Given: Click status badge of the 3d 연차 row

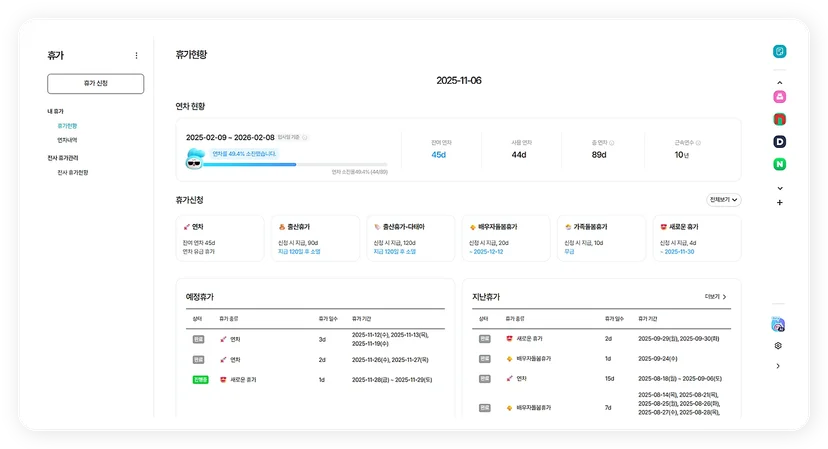Looking at the screenshot, I should 198,339.
